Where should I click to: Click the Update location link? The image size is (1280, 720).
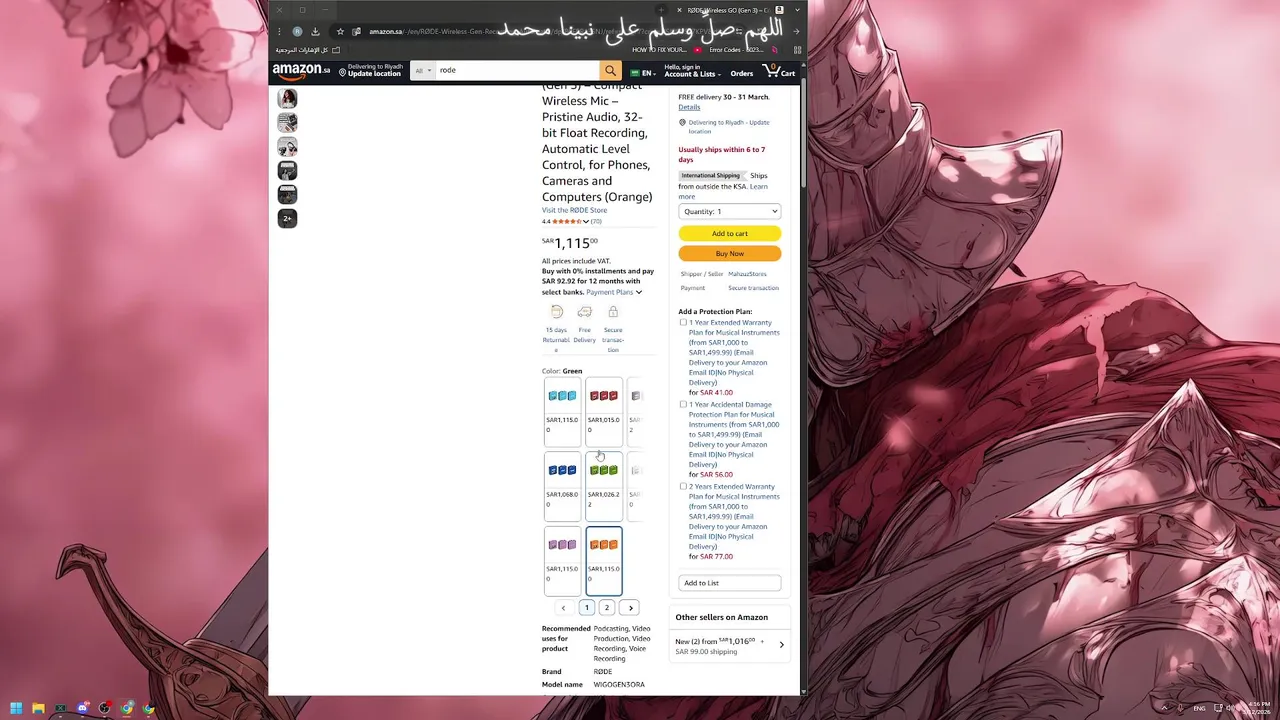point(374,74)
